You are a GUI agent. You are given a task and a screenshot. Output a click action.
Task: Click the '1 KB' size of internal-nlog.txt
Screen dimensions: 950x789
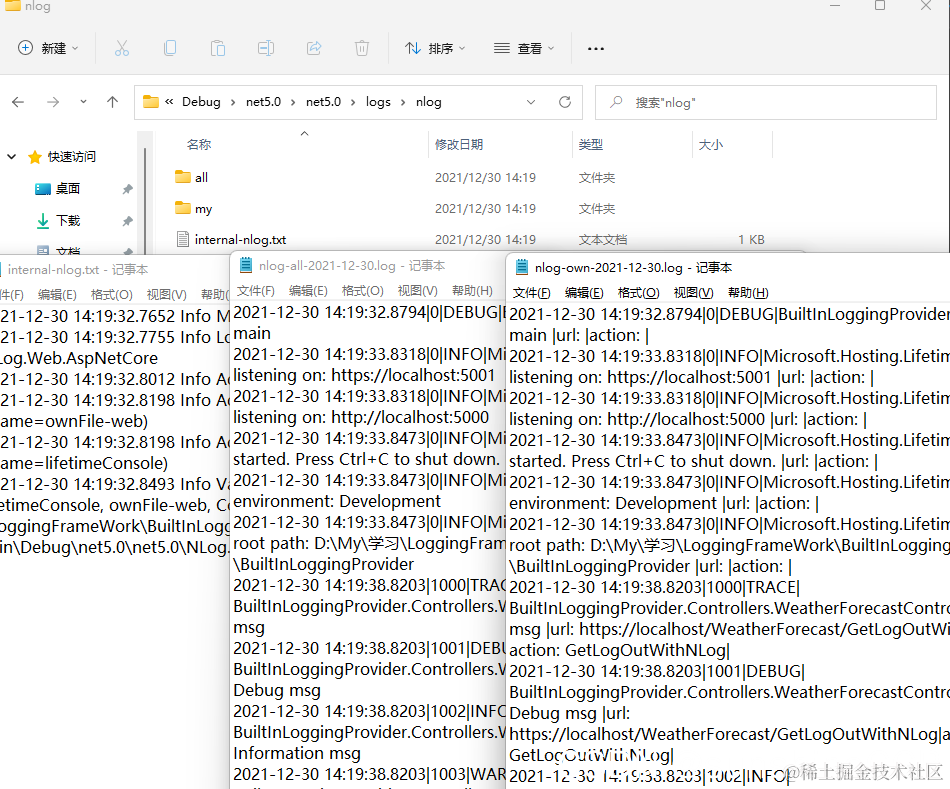(751, 239)
